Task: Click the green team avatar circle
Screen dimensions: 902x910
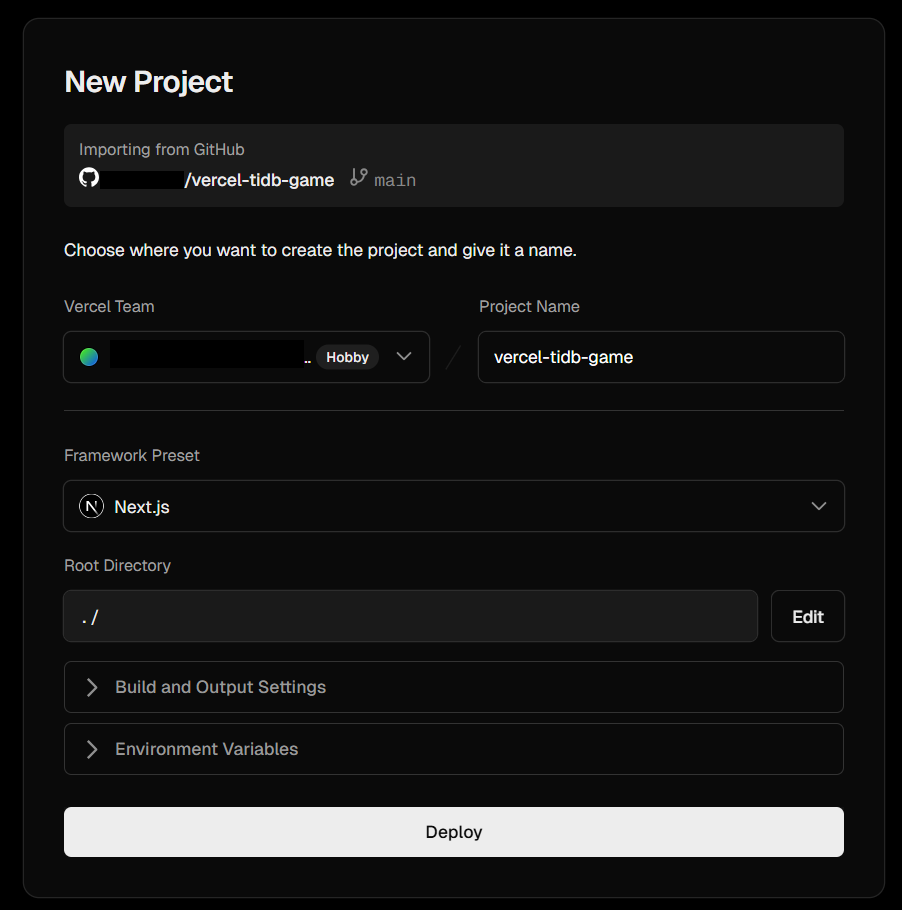Action: click(89, 357)
